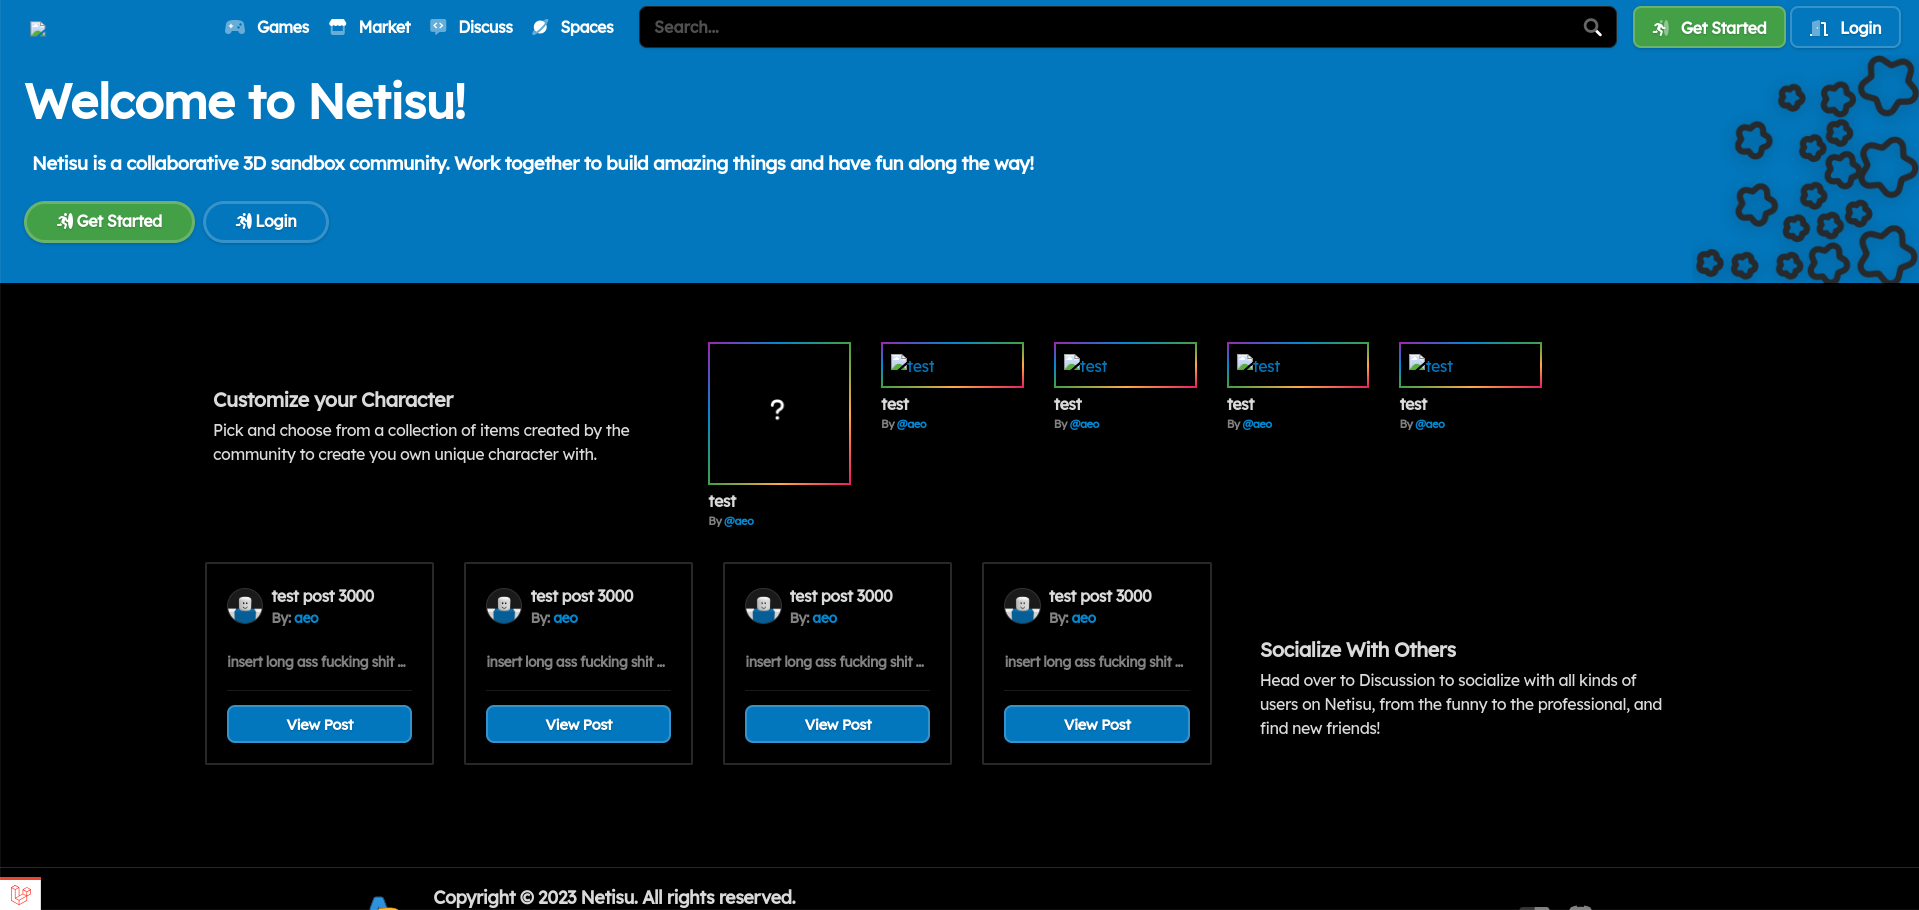Click the chat icon beside Discuss

(438, 27)
